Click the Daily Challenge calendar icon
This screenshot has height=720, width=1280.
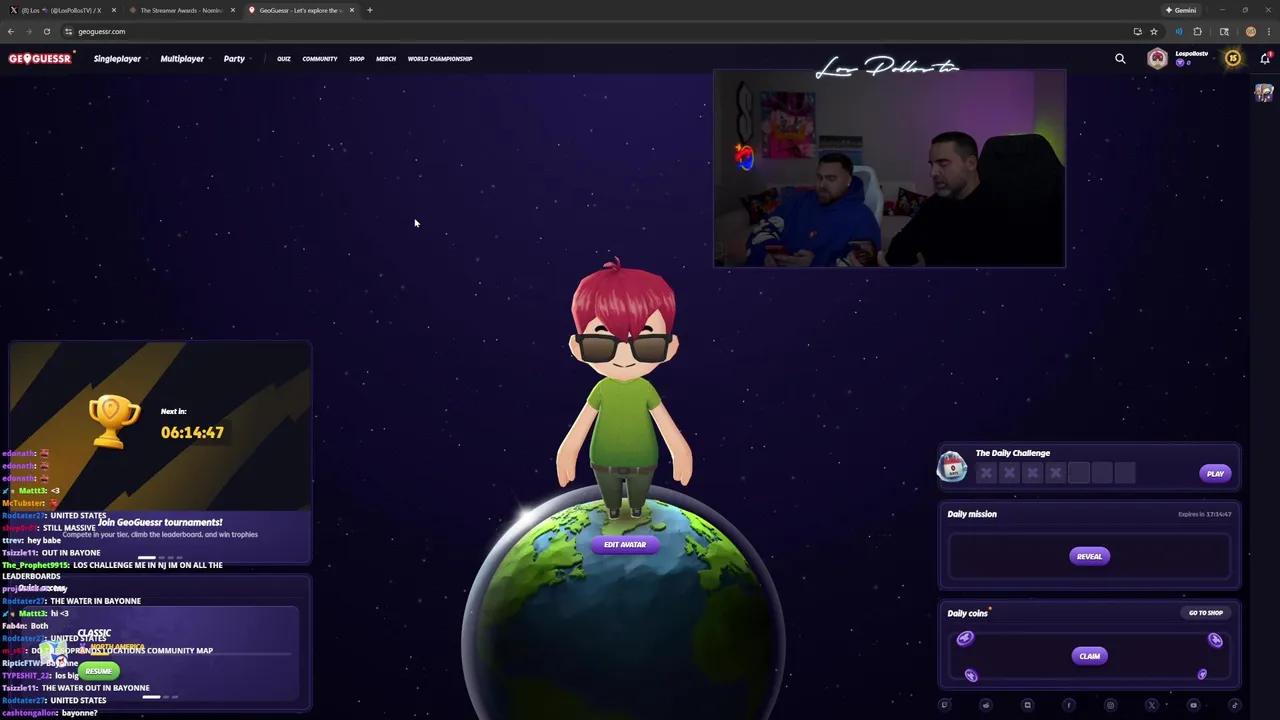click(x=952, y=466)
